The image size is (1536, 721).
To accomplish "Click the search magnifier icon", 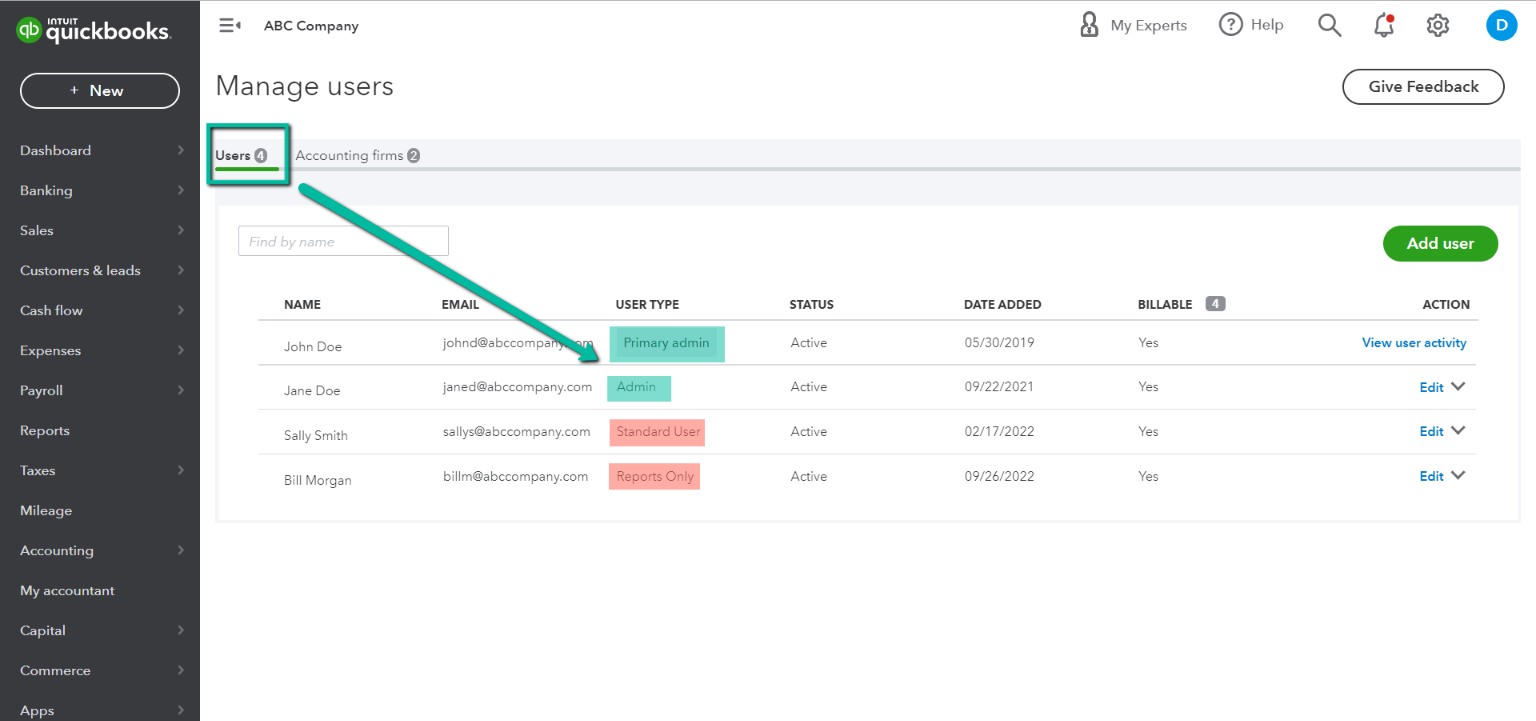I will pyautogui.click(x=1329, y=25).
